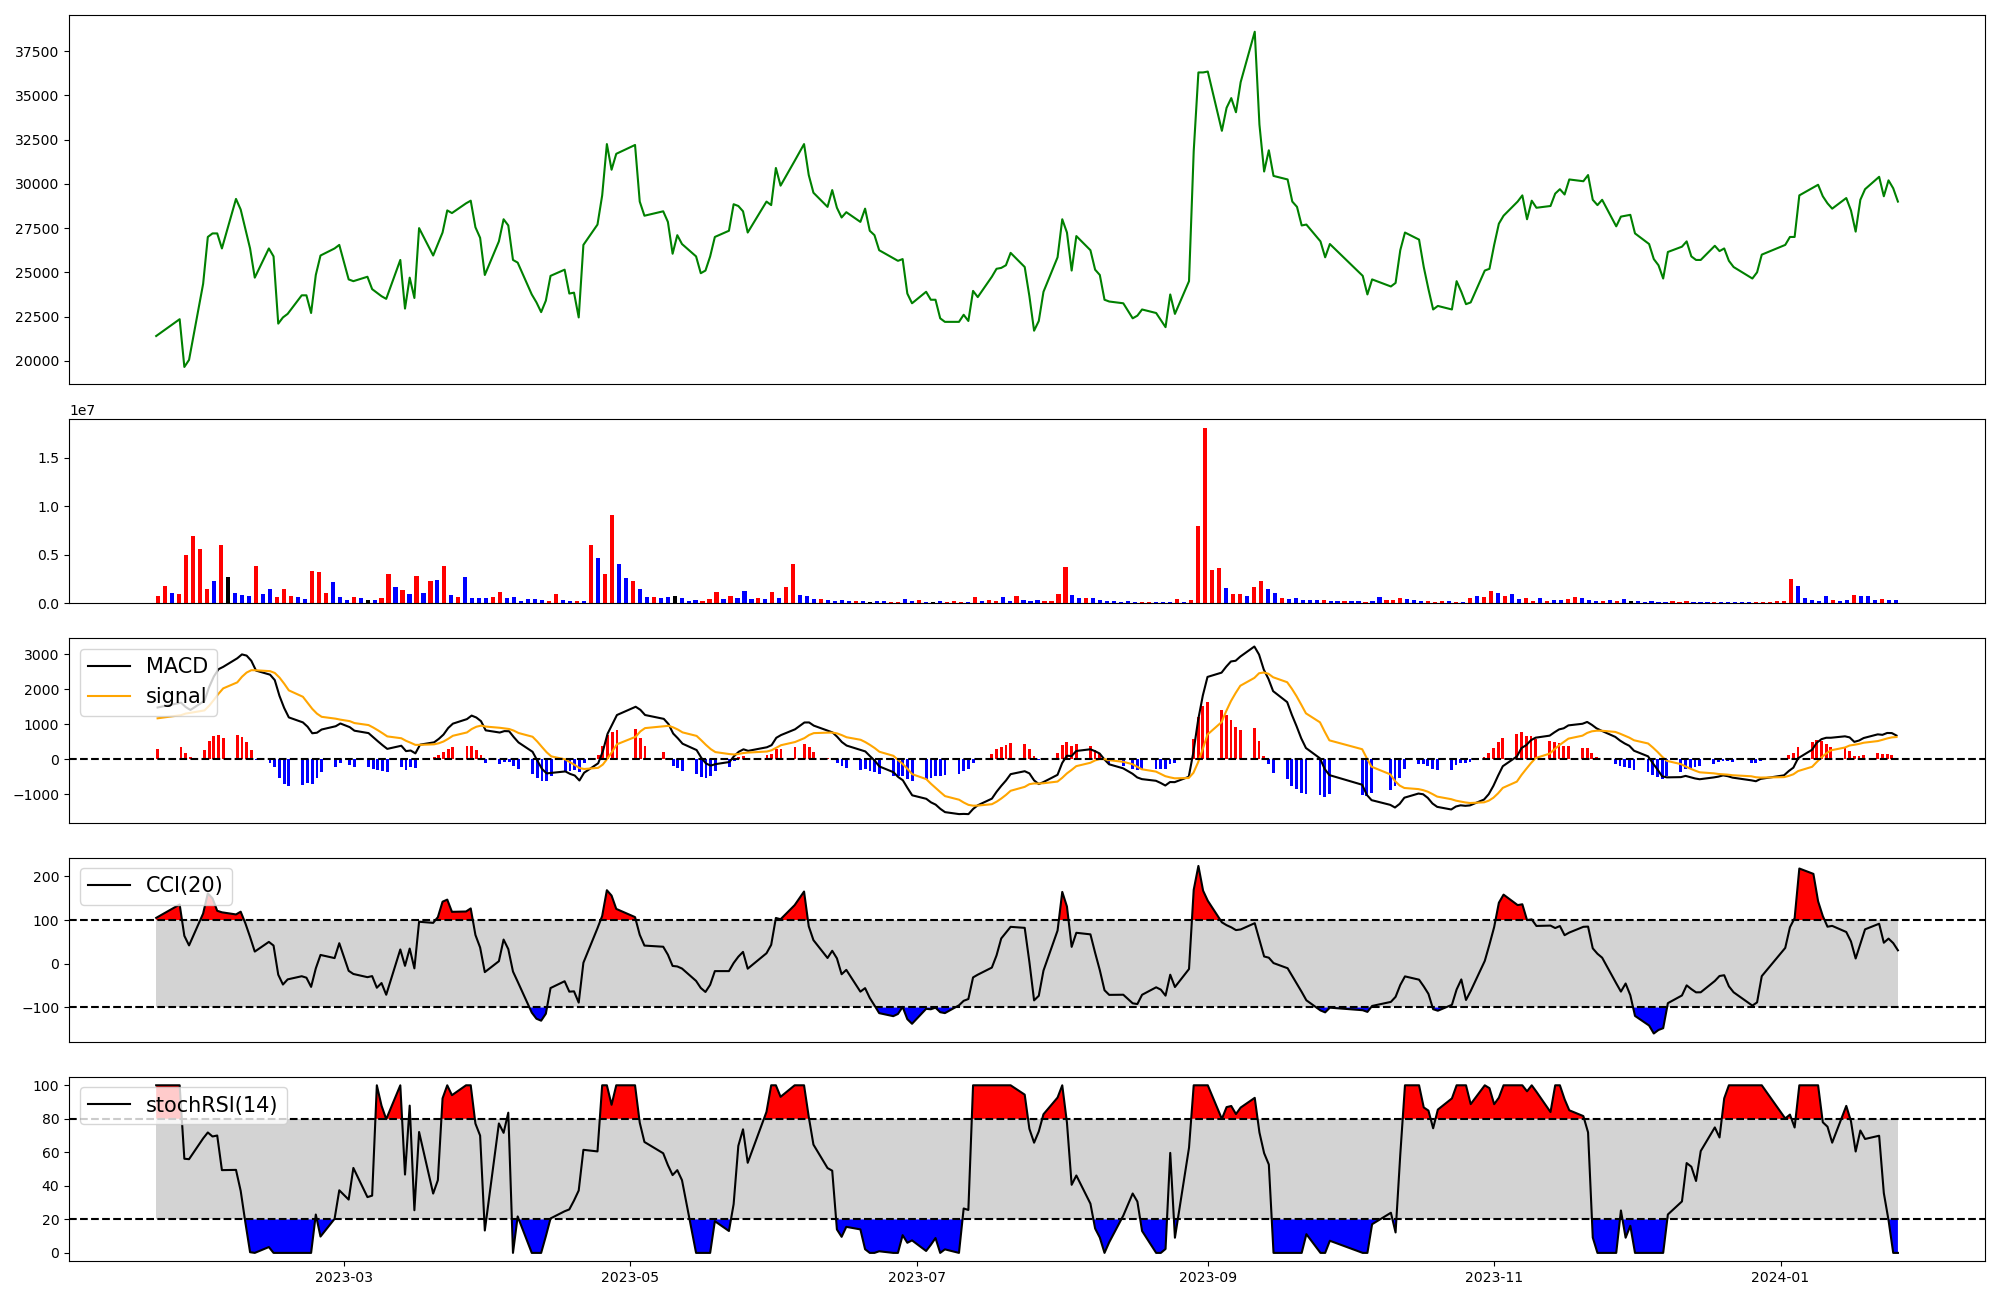The image size is (2000, 1300).
Task: Select the stochRSI(14) legend entry
Action: tap(211, 1105)
